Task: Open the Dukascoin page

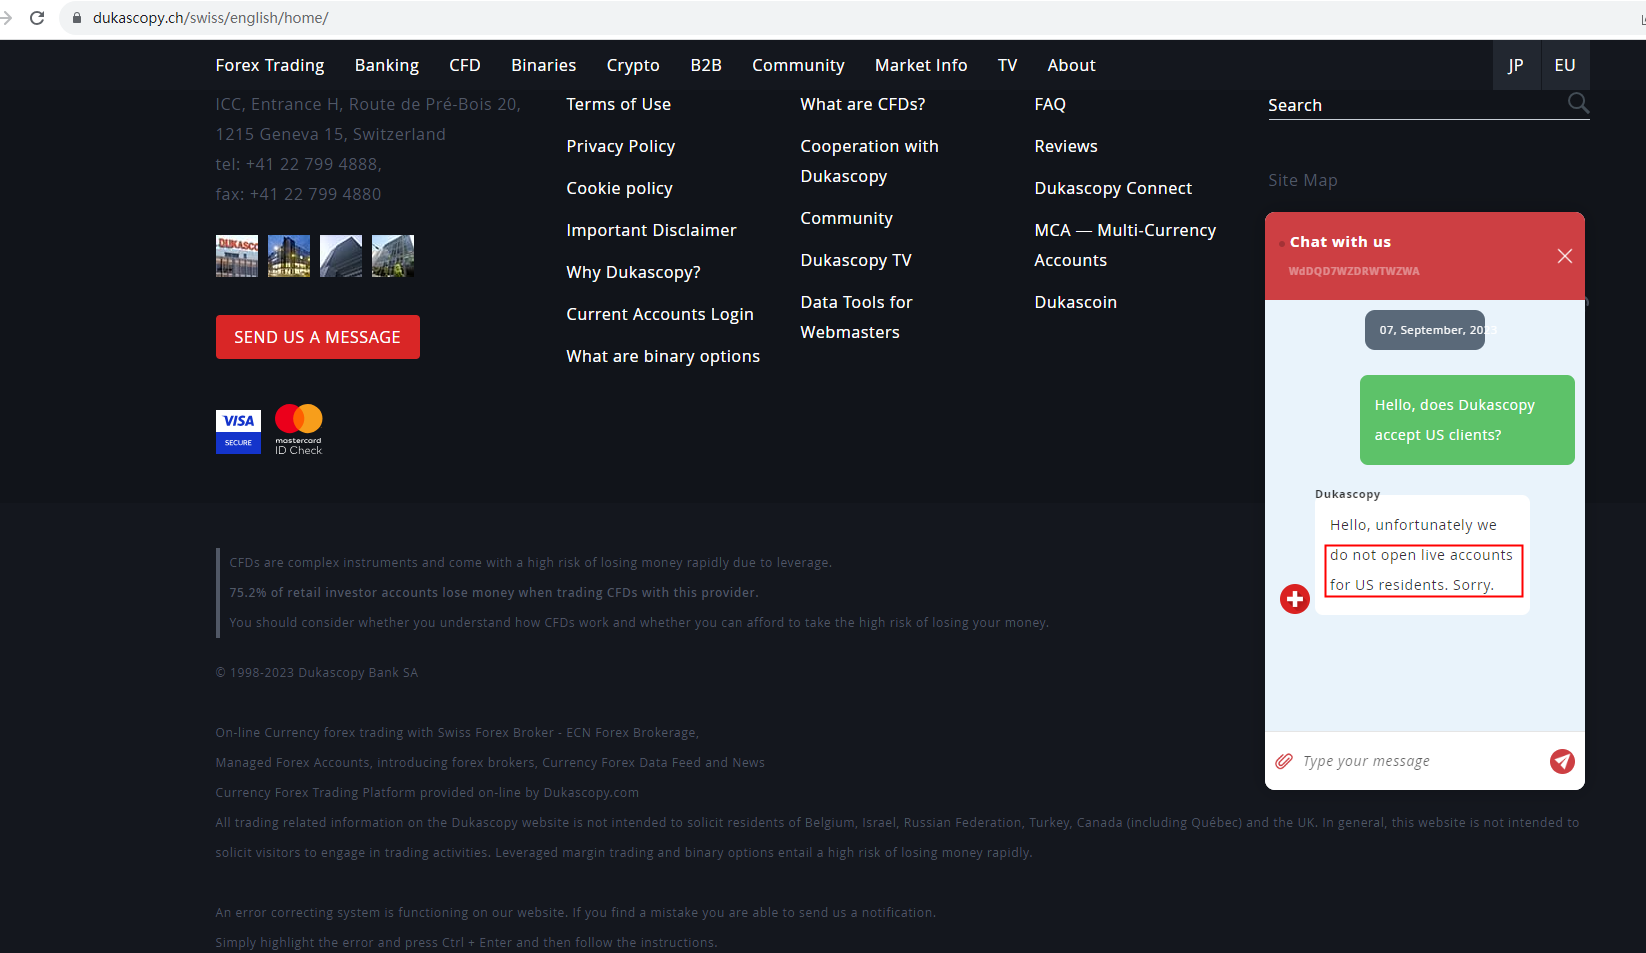Action: click(1075, 301)
